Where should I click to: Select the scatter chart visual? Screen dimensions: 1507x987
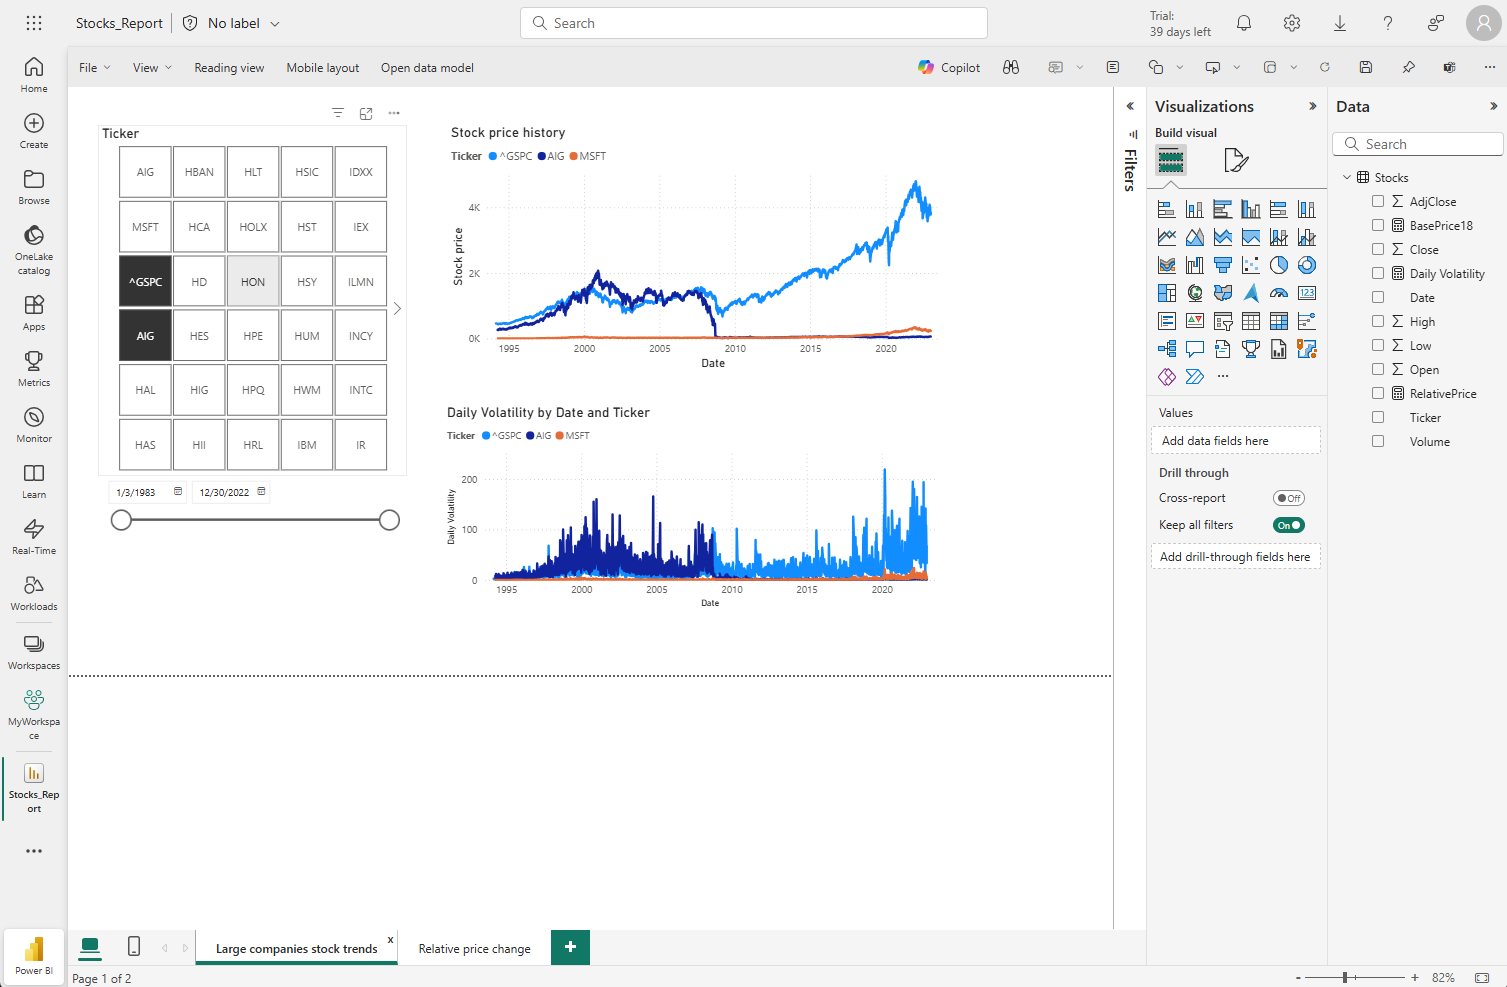1250,265
